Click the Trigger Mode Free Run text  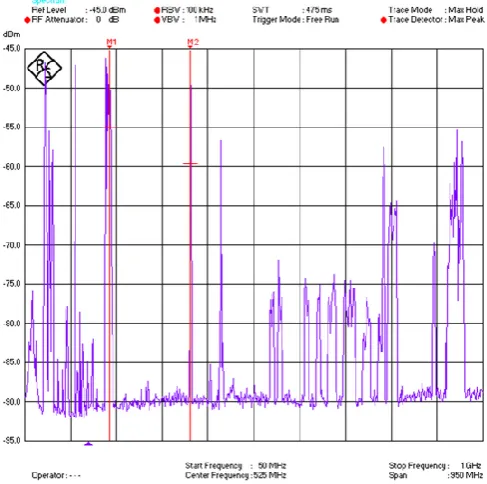(x=296, y=20)
